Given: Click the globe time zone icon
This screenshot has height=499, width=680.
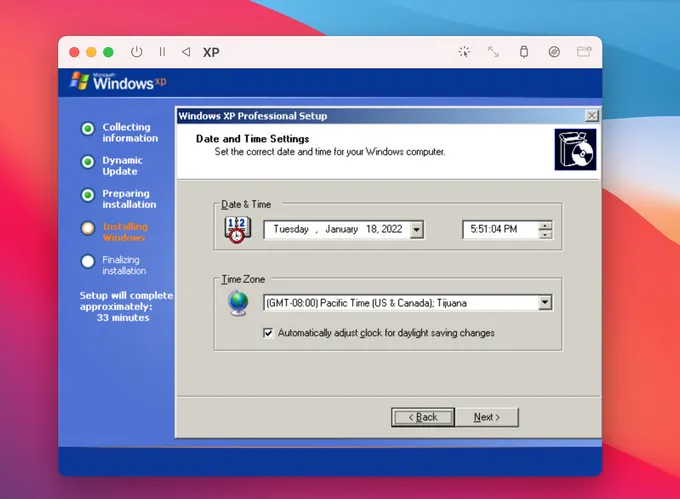Looking at the screenshot, I should click(238, 303).
